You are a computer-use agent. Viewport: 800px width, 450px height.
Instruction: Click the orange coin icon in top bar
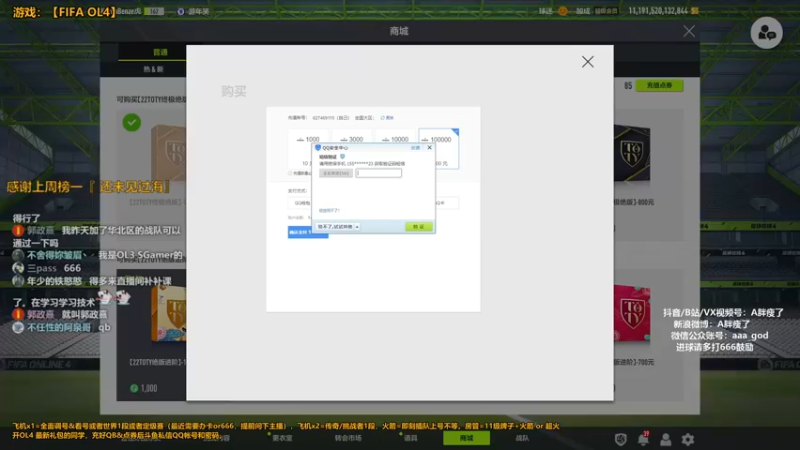click(562, 11)
